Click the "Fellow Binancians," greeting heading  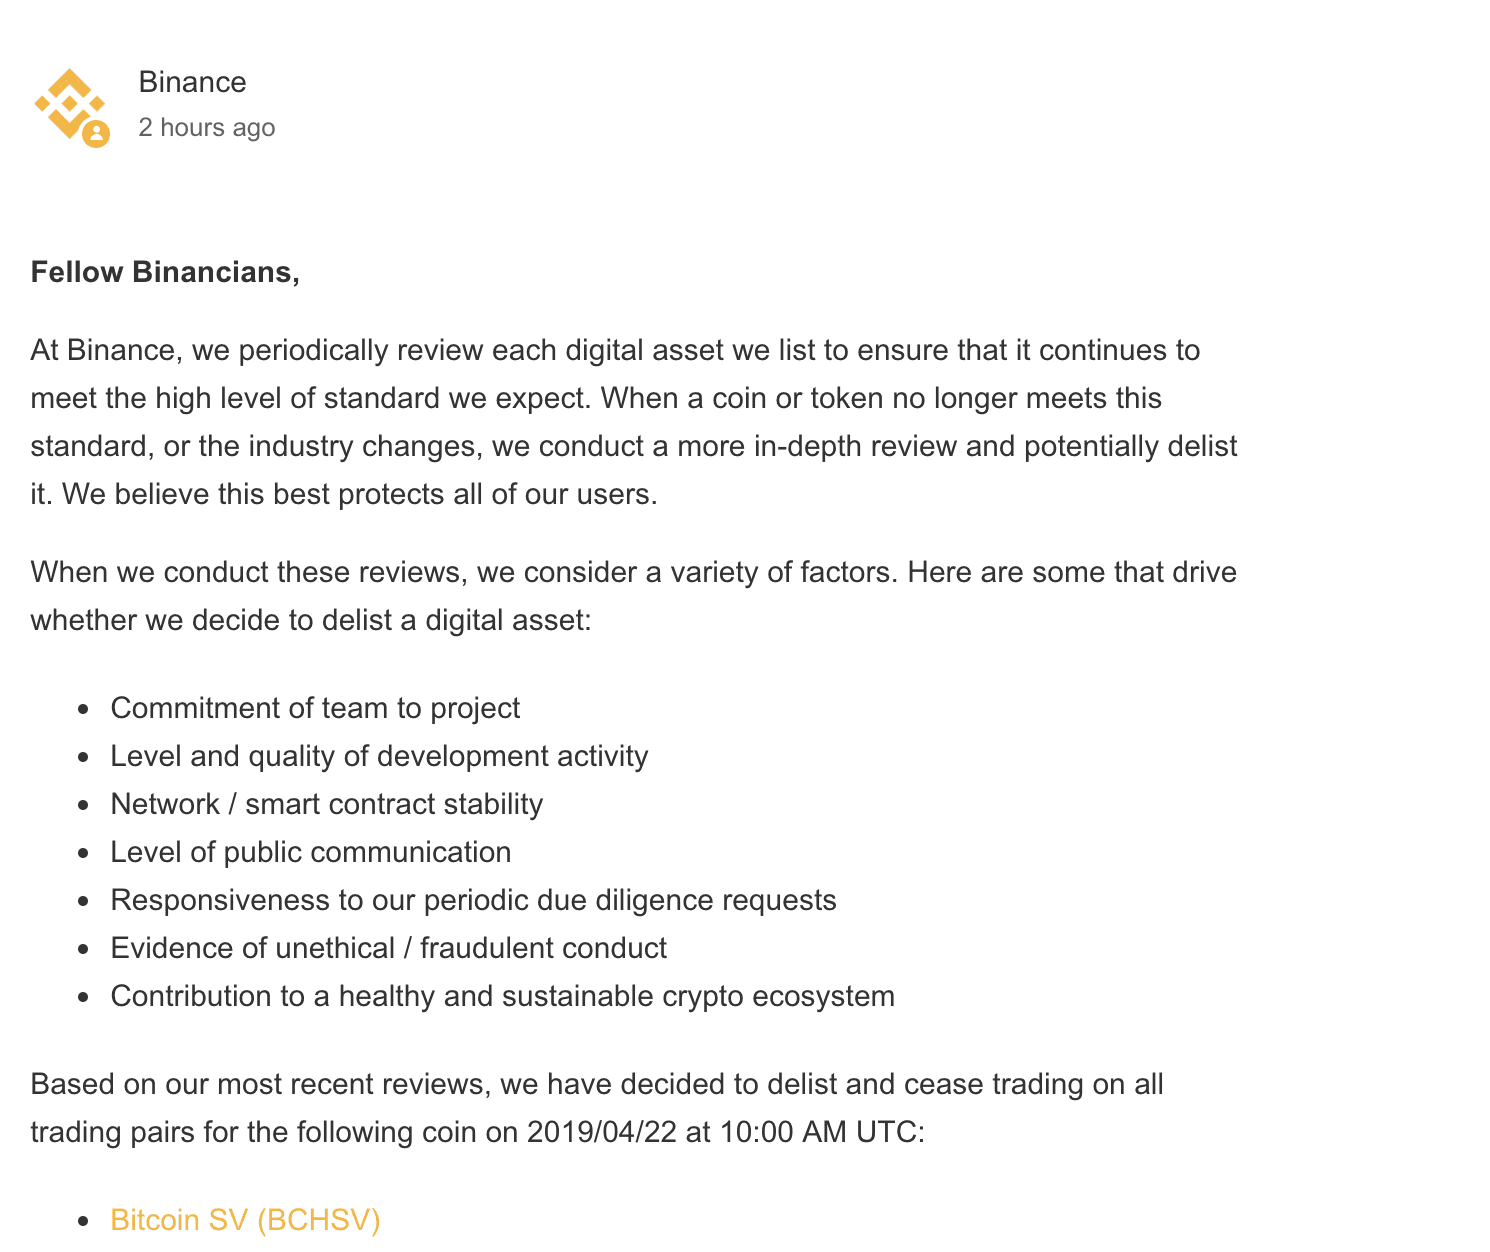[165, 272]
